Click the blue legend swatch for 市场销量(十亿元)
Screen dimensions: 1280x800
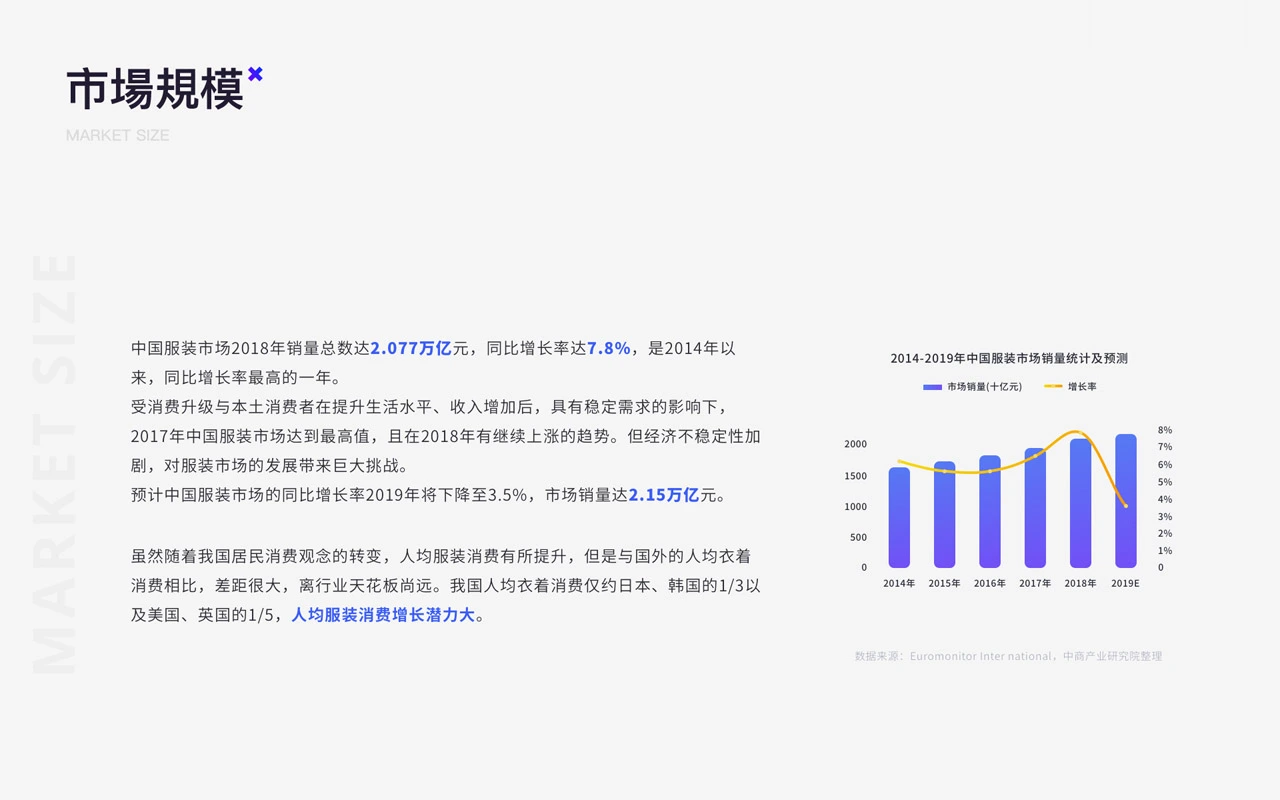click(x=932, y=387)
